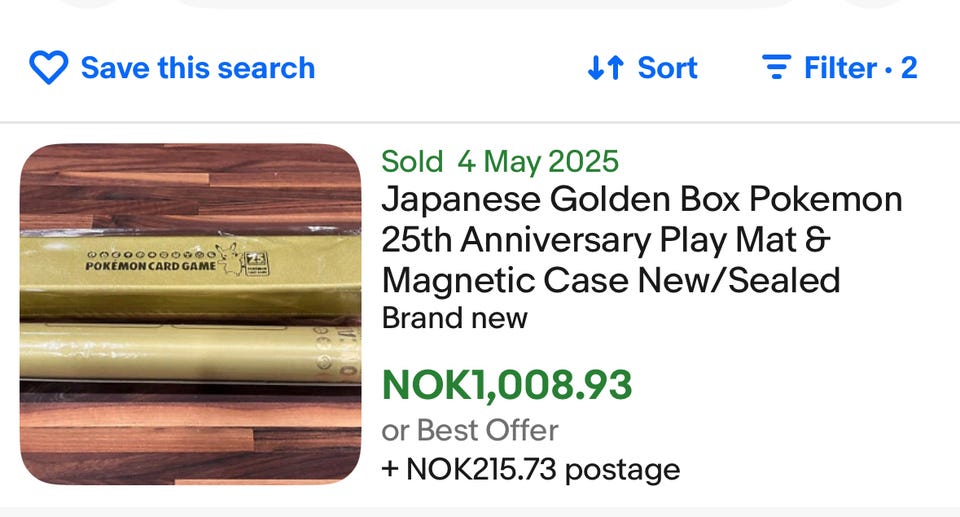960x517 pixels.
Task: Tap the up-down arrows sort icon
Action: pos(606,68)
